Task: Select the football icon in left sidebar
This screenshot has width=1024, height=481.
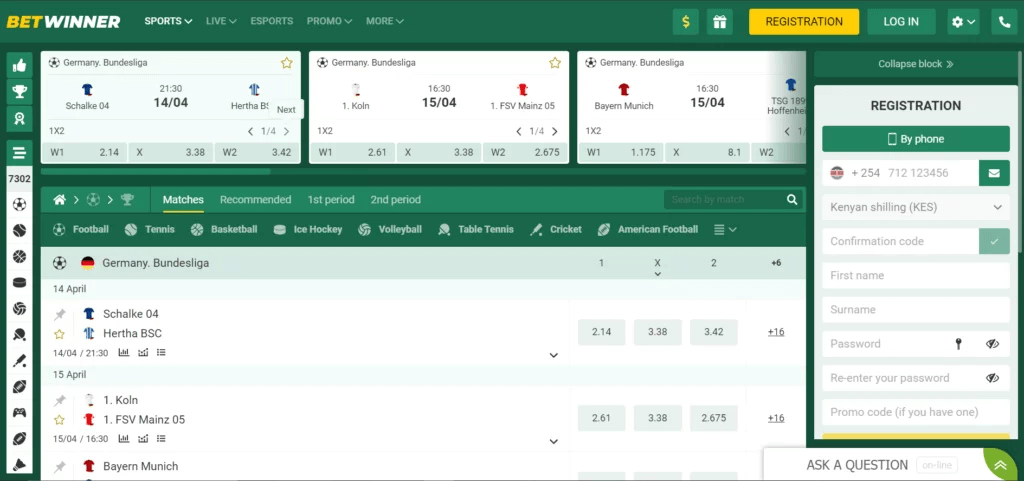Action: coord(20,204)
